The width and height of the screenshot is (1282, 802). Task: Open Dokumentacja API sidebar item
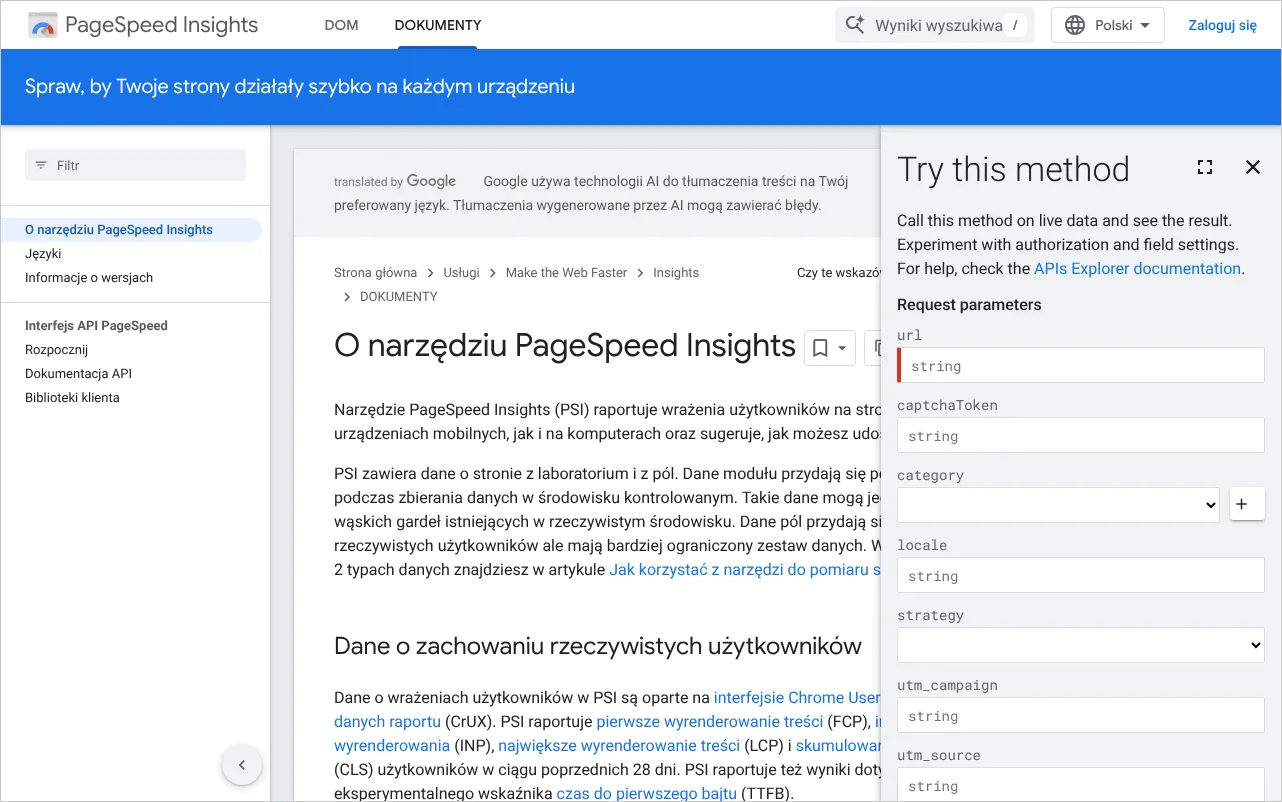click(x=78, y=374)
